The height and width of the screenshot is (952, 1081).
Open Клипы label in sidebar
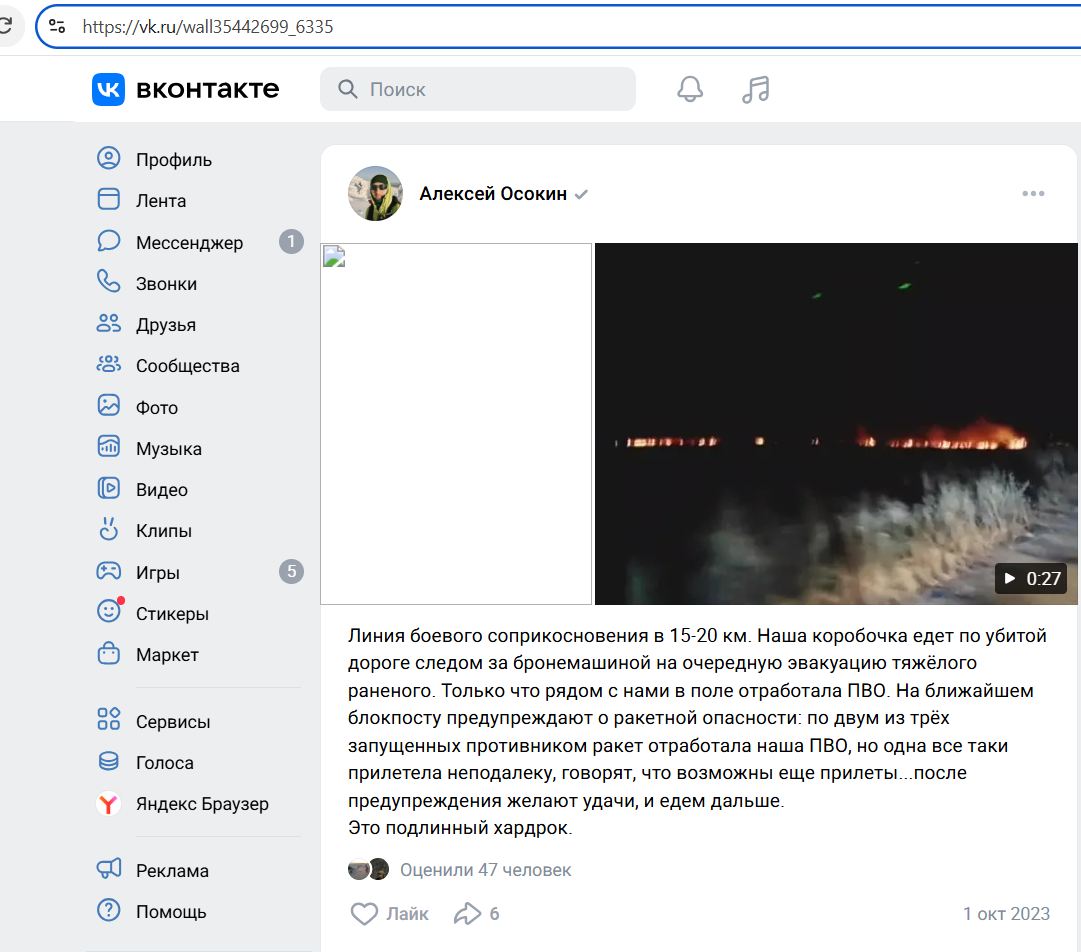[x=163, y=531]
